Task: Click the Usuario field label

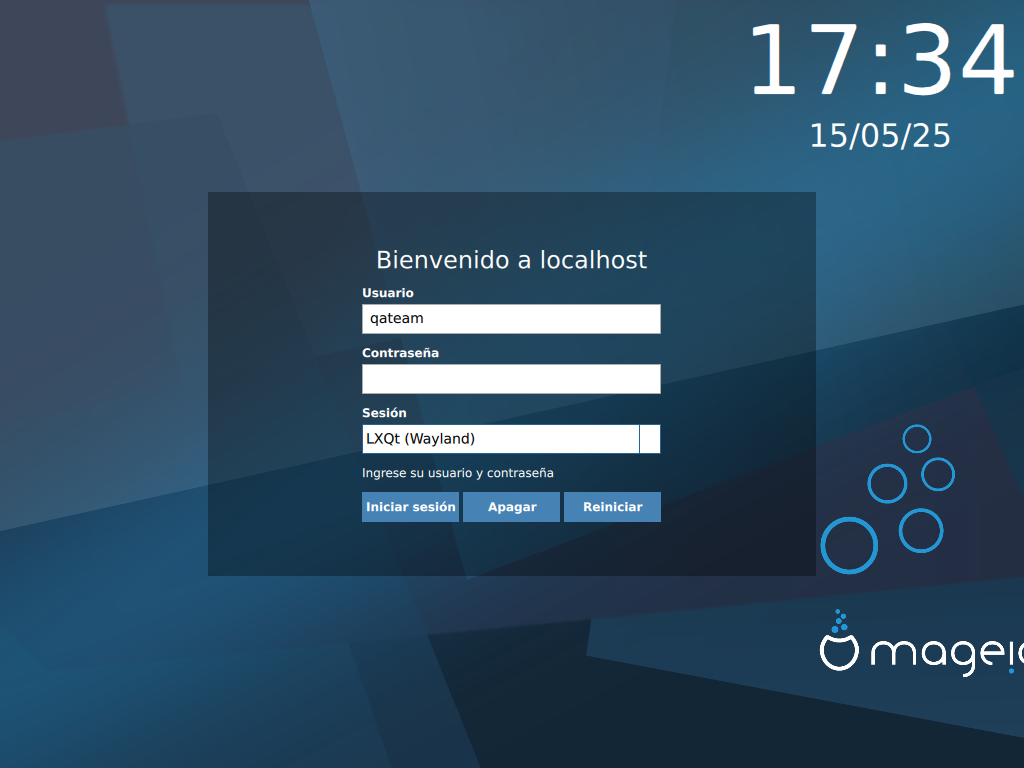Action: [x=387, y=293]
